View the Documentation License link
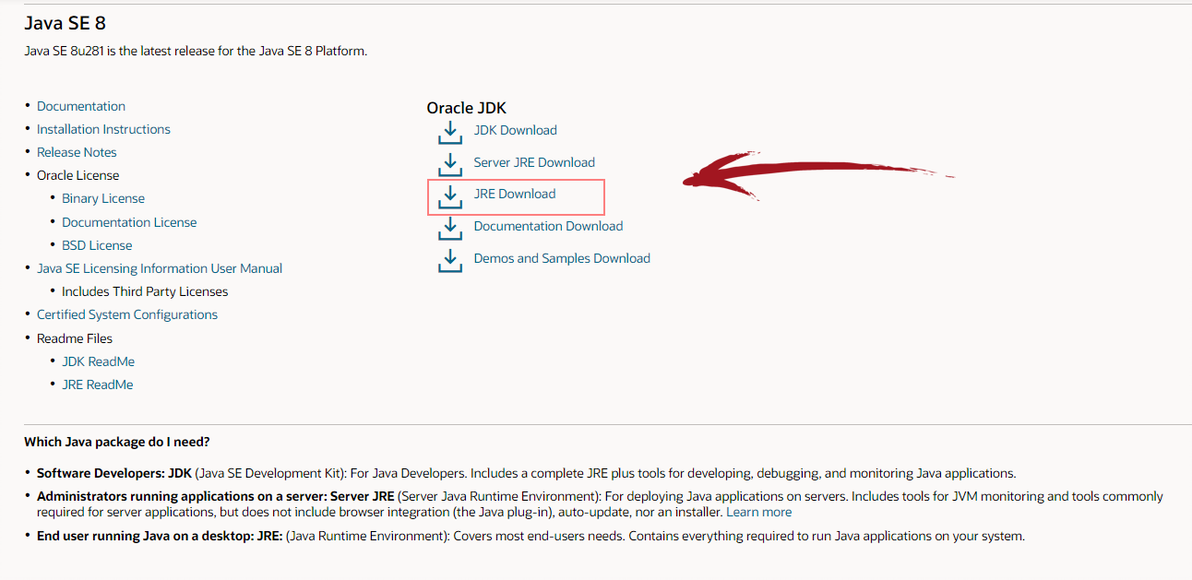 pos(129,222)
